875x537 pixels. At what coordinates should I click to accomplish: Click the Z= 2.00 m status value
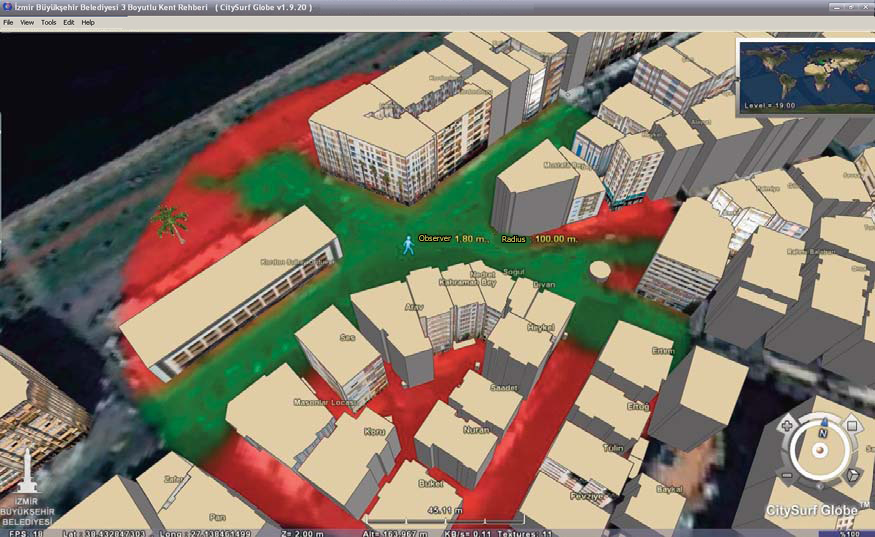pyautogui.click(x=302, y=533)
